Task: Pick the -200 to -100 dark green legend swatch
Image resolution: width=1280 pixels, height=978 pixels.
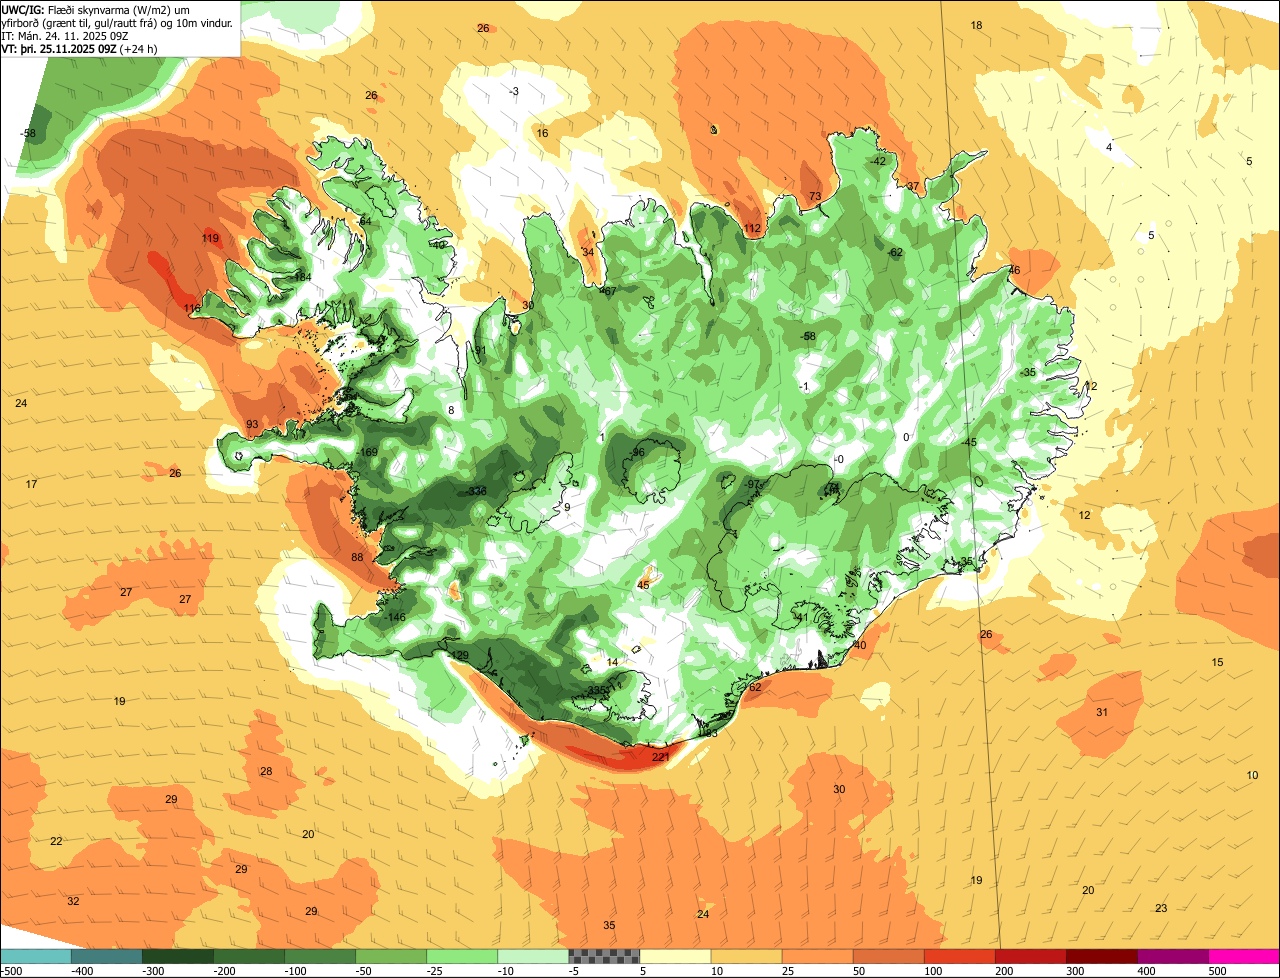Action: (249, 956)
